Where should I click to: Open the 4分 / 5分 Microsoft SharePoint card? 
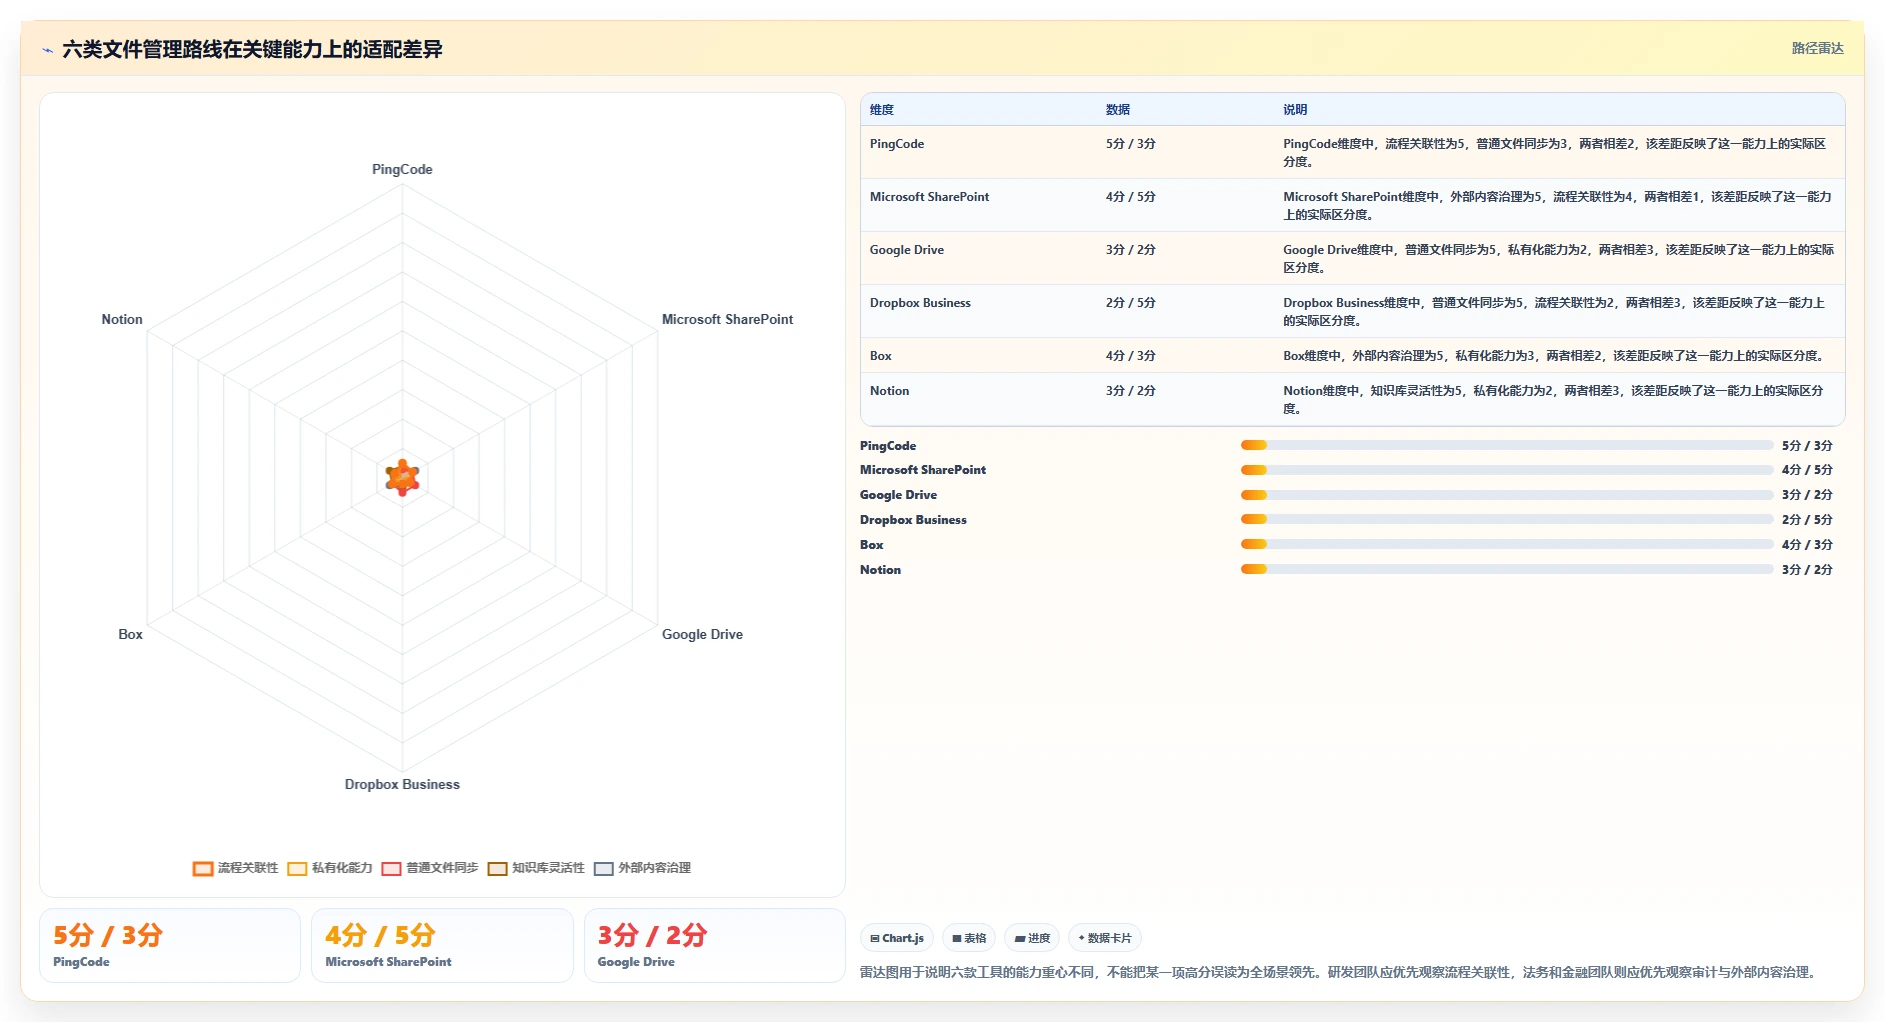tap(442, 946)
